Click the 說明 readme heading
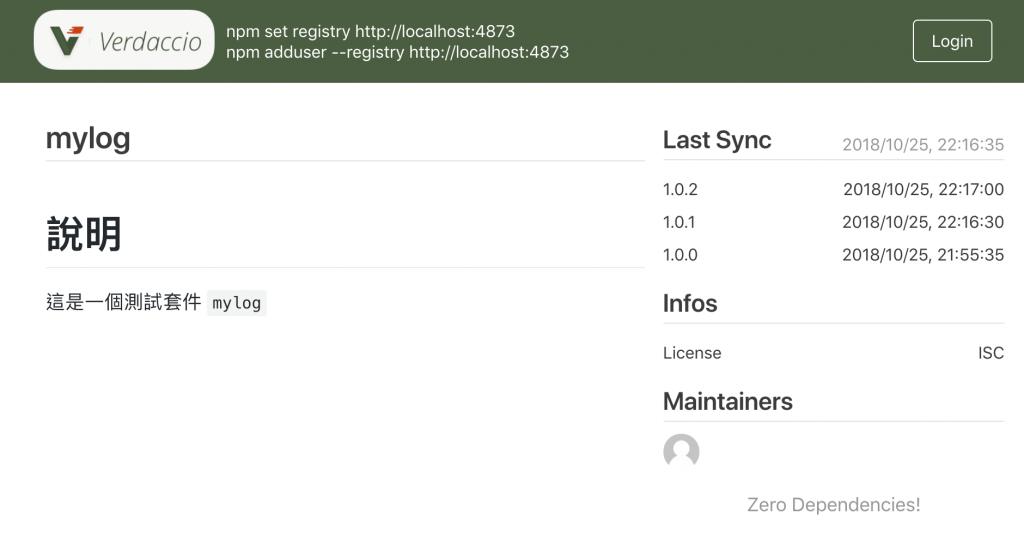Screen dimensions: 1024x557 point(84,235)
